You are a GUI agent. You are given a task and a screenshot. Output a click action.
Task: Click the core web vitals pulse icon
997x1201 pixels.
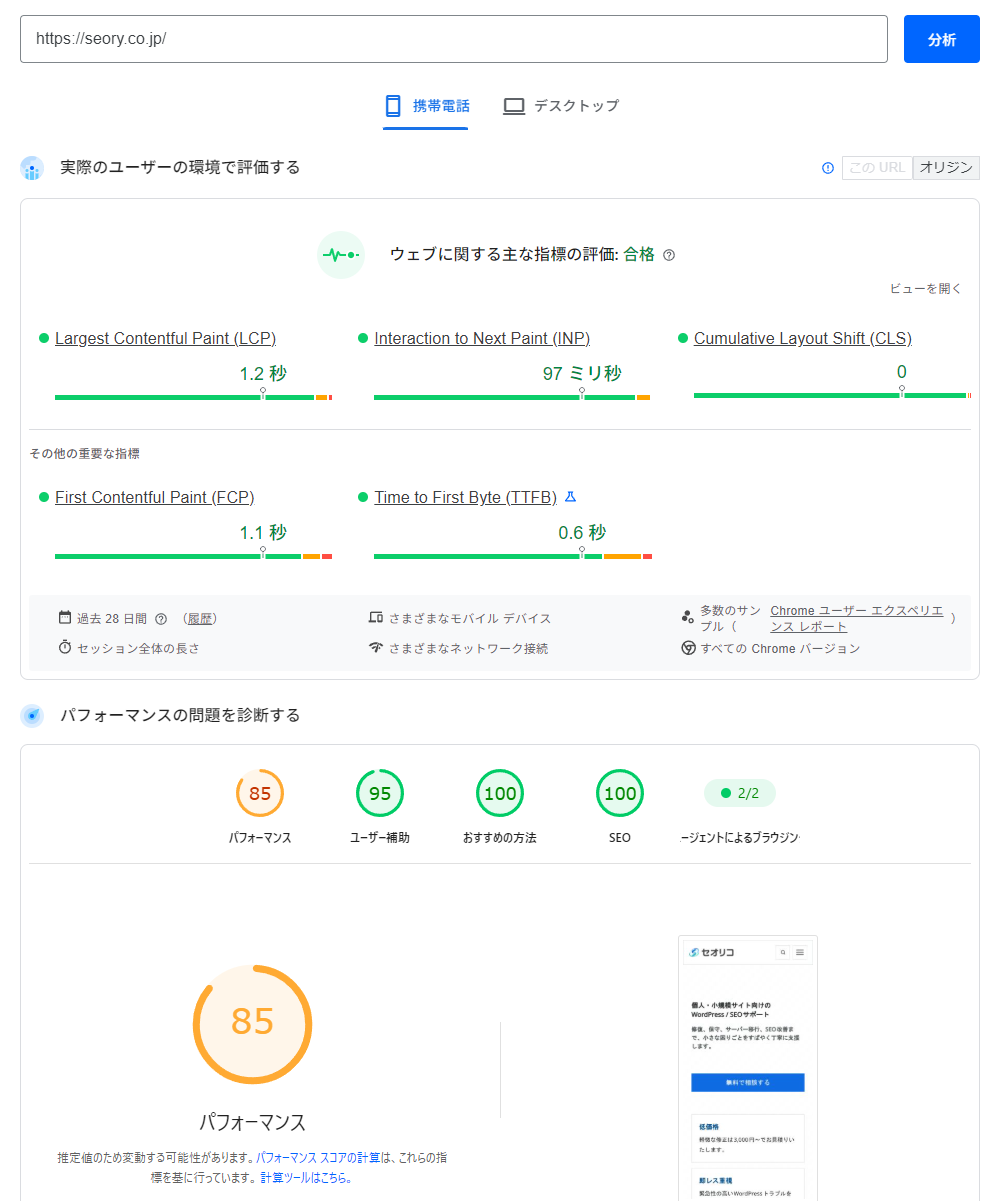[x=341, y=255]
